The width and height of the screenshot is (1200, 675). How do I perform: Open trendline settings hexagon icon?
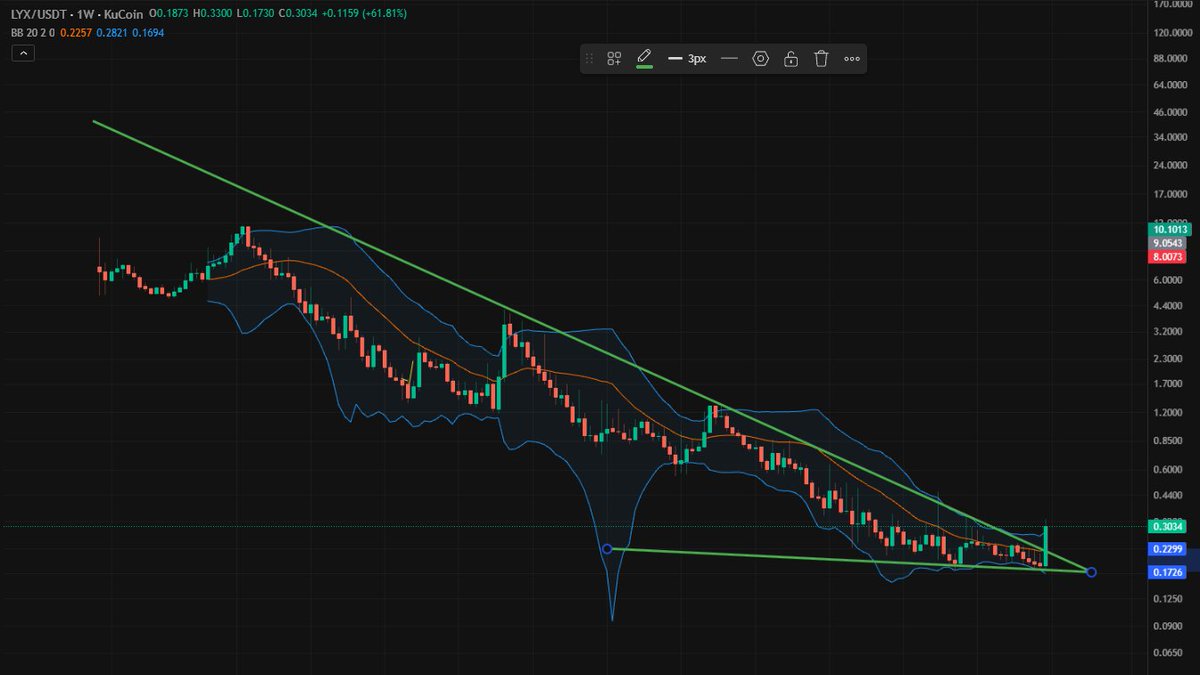click(x=761, y=59)
